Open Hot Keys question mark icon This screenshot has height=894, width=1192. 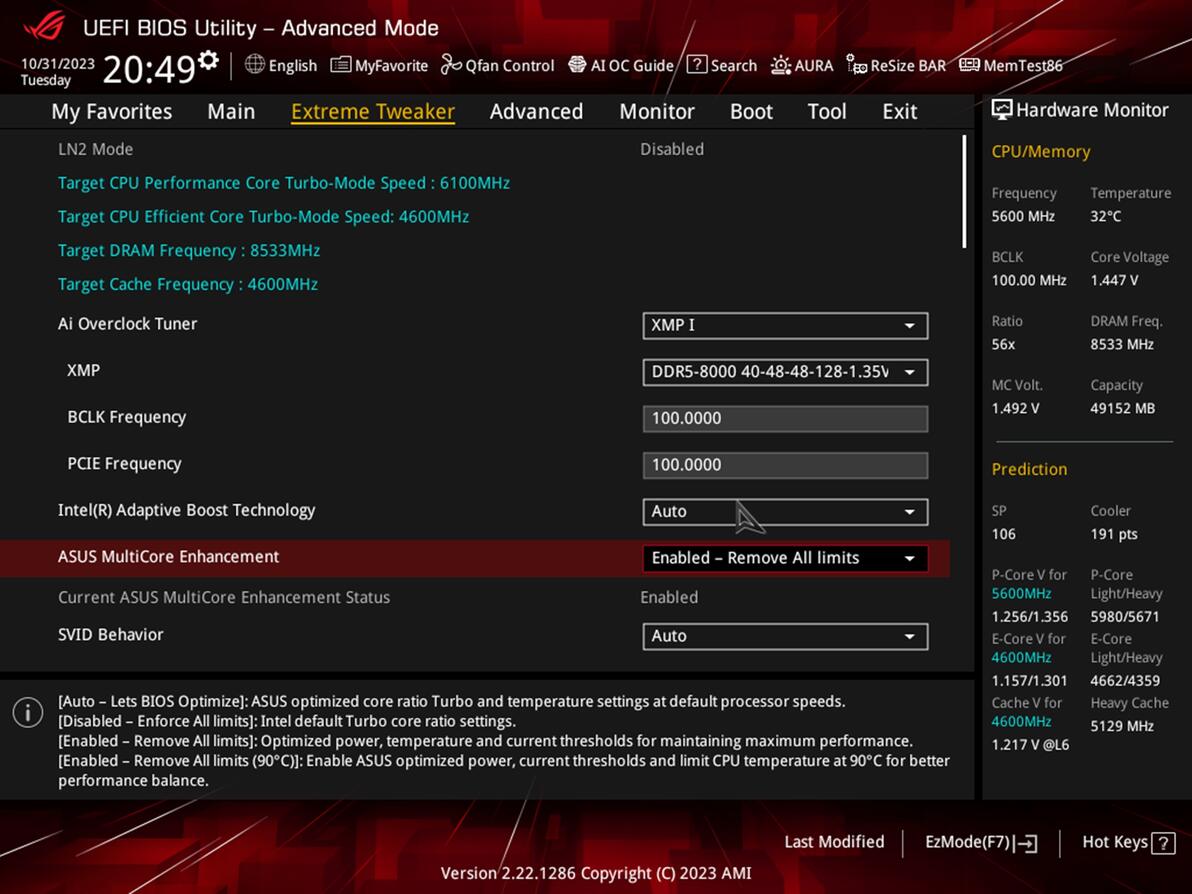pyautogui.click(x=1163, y=842)
